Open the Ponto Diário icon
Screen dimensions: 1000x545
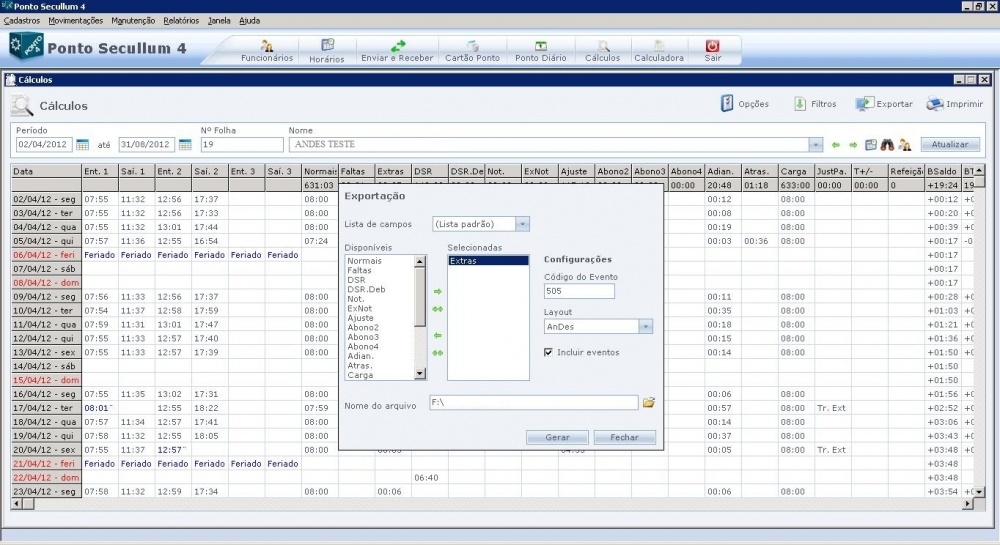coord(540,50)
